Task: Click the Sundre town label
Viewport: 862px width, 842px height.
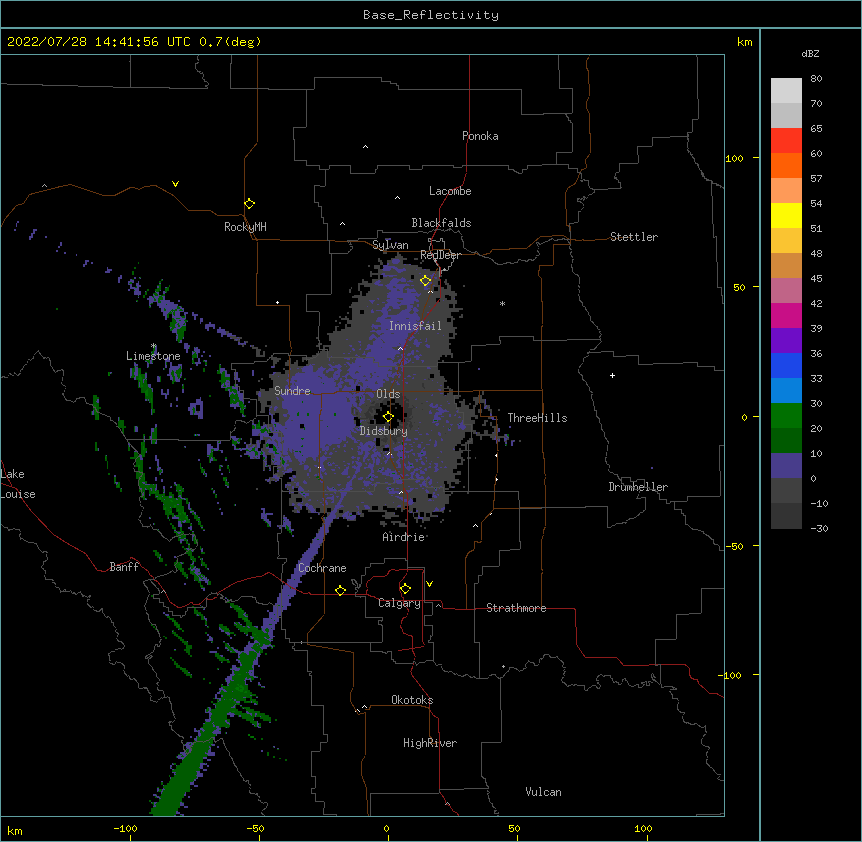Action: 292,391
